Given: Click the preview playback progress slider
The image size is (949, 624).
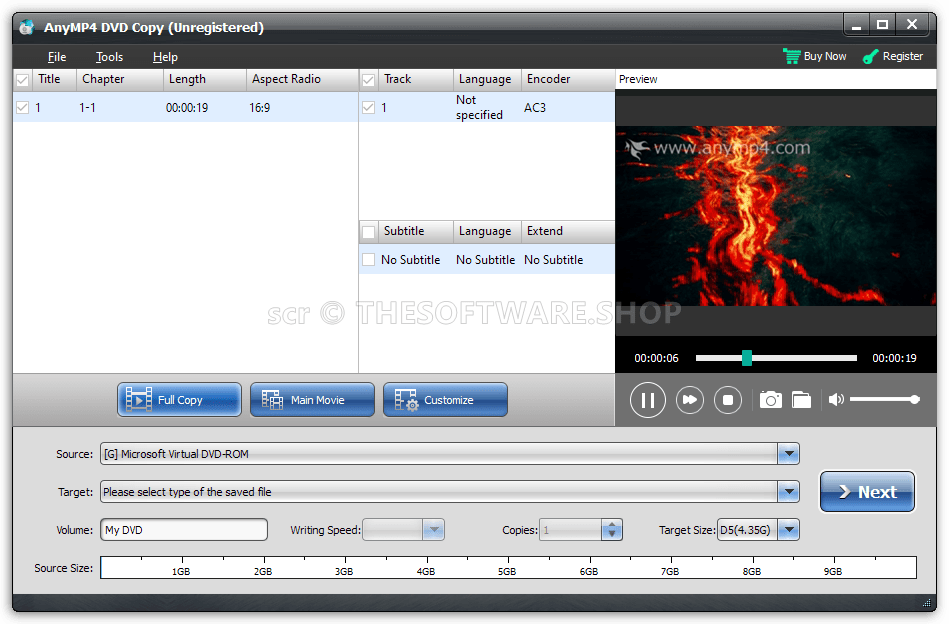Looking at the screenshot, I should pos(776,358).
